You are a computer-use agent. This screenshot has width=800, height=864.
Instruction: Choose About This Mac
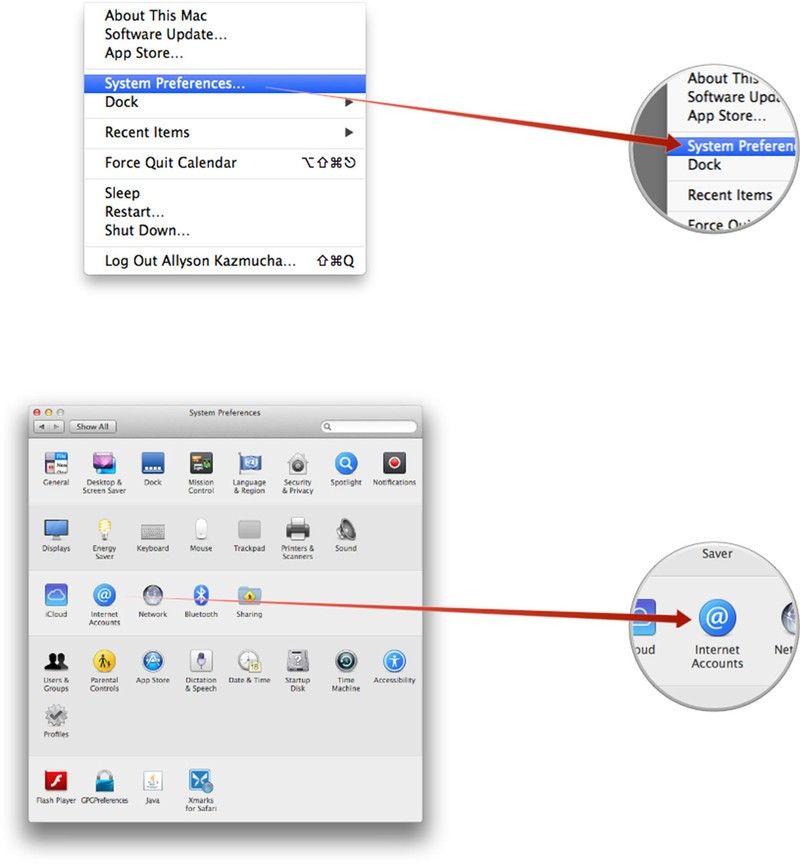pos(155,16)
